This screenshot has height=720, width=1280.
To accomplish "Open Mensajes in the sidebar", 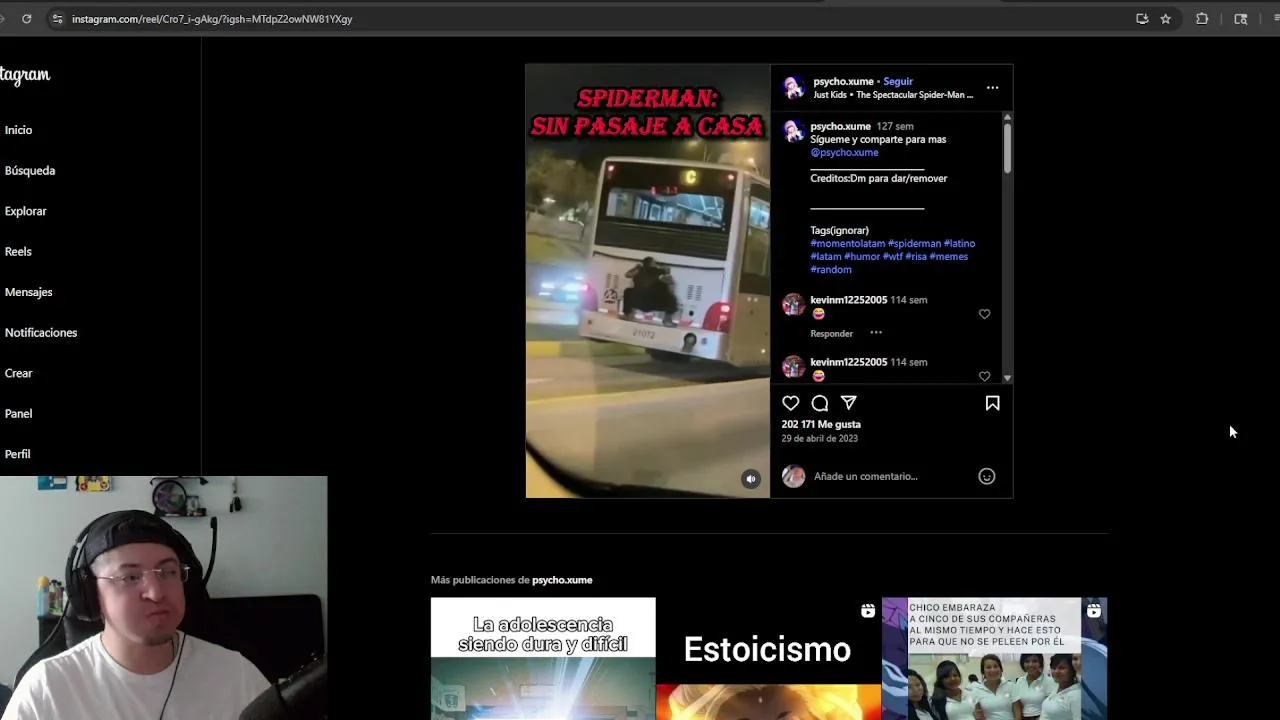I will (x=28, y=292).
